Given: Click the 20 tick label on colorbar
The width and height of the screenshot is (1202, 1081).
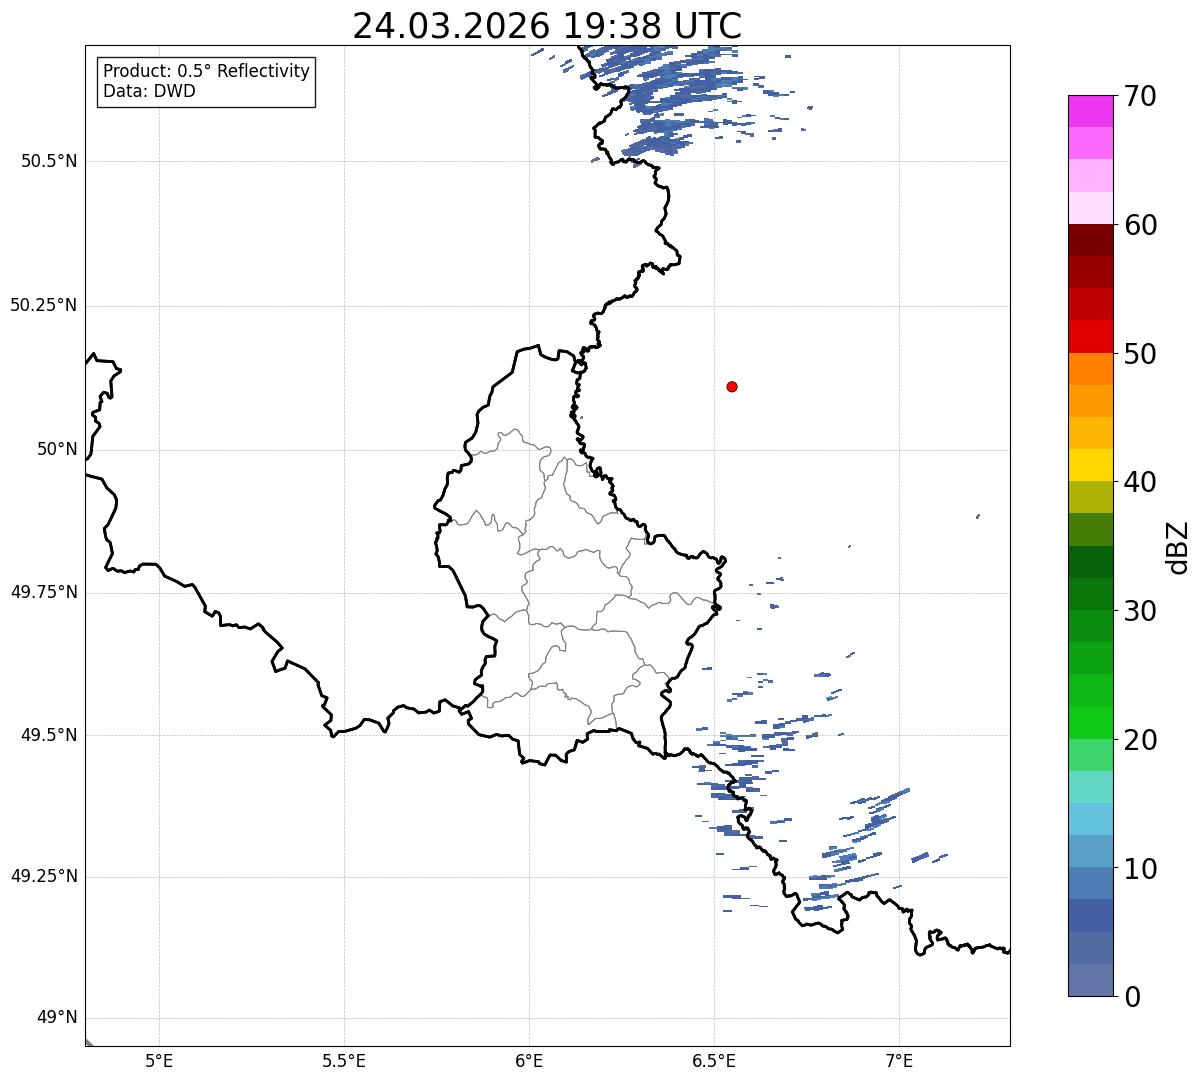Looking at the screenshot, I should tap(1140, 740).
